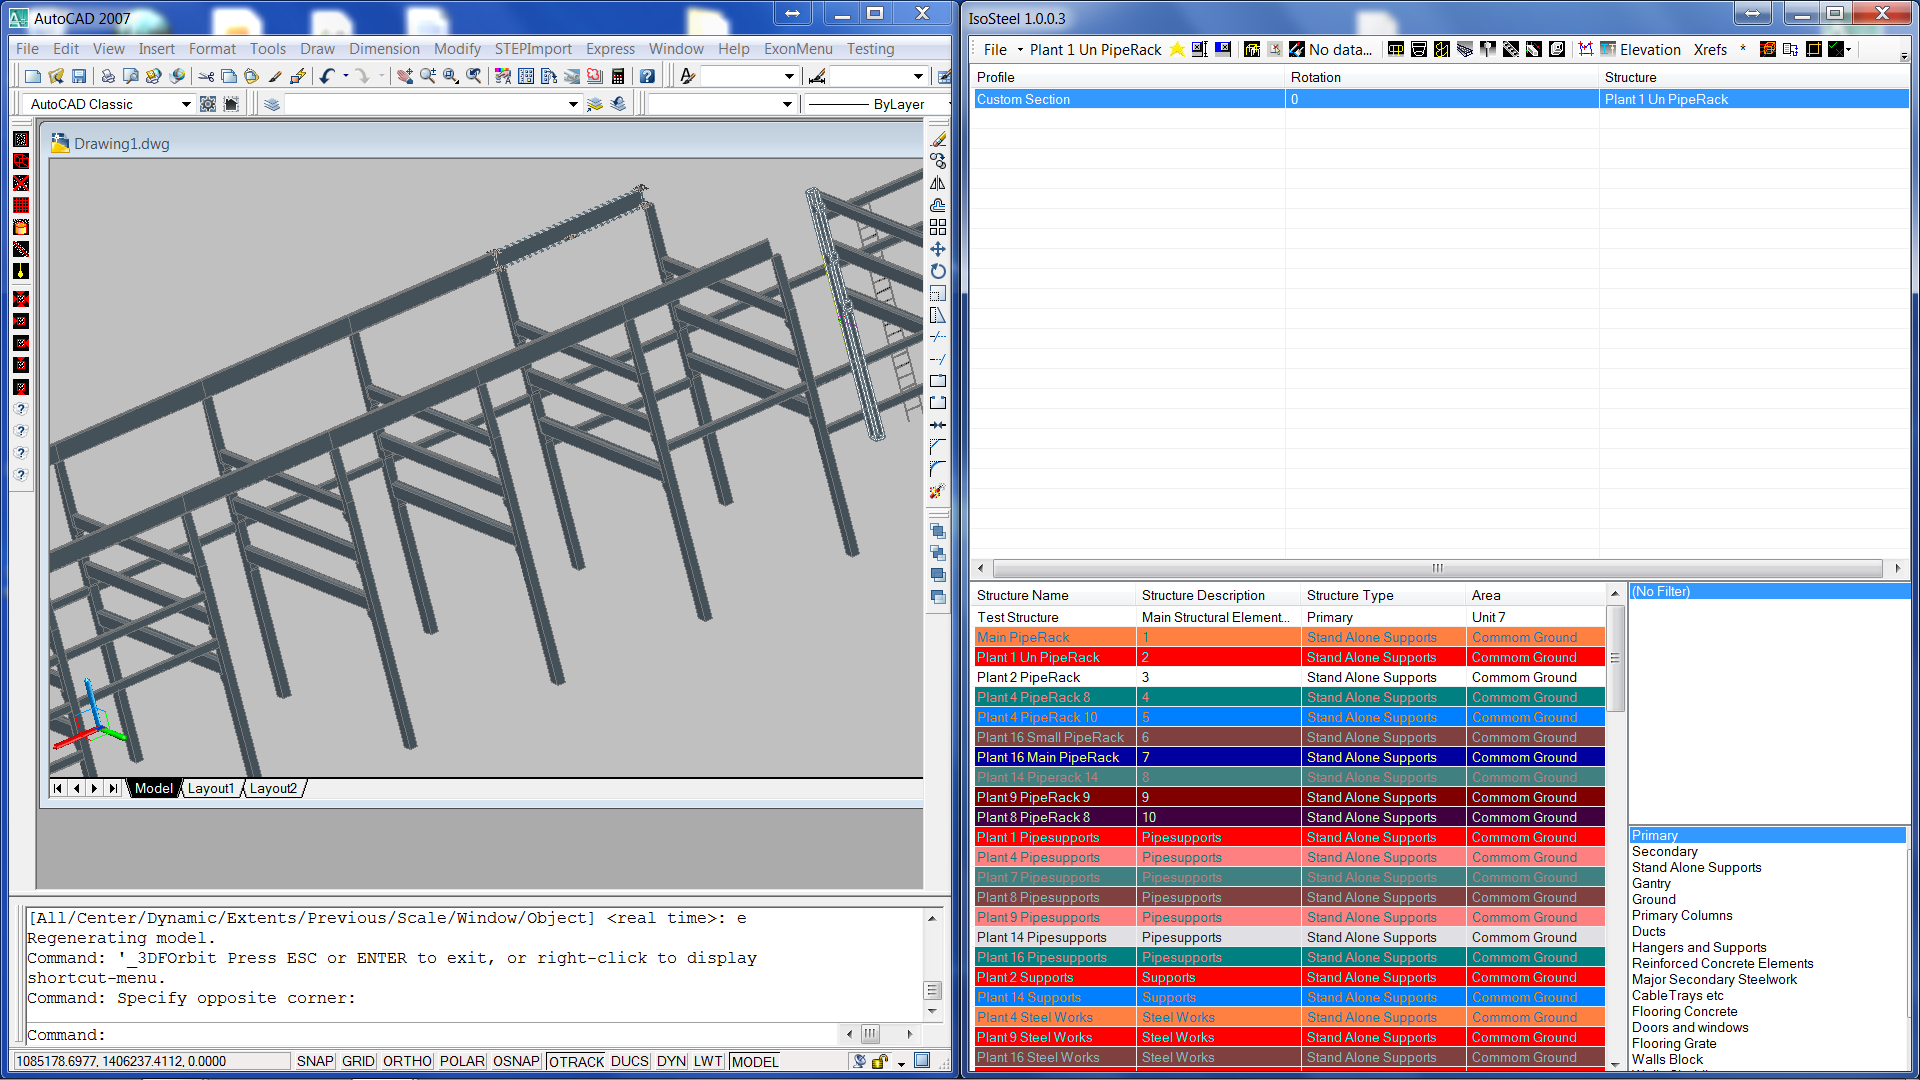The image size is (1920, 1080).
Task: Select the Rotate tool icon
Action: tap(938, 271)
